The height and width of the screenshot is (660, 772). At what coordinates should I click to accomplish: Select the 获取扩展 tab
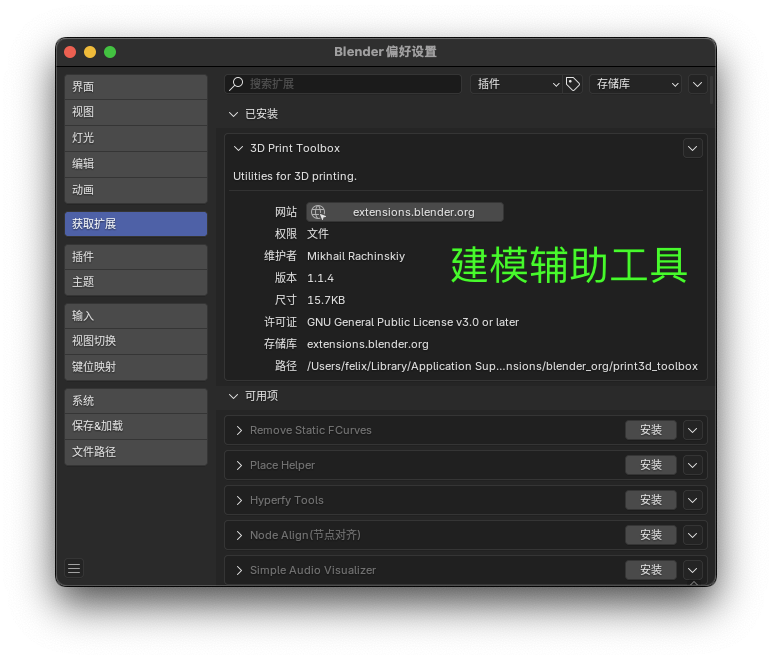coord(136,224)
